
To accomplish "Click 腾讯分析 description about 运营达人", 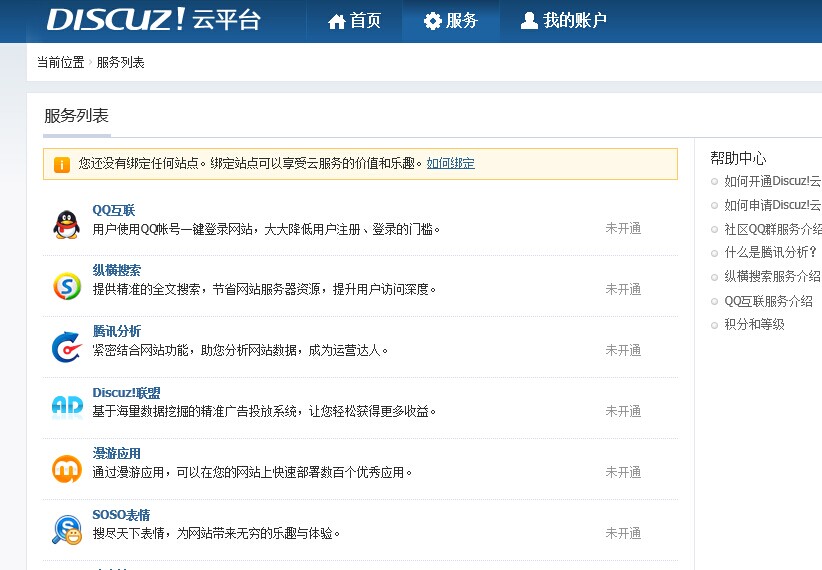I will [240, 350].
